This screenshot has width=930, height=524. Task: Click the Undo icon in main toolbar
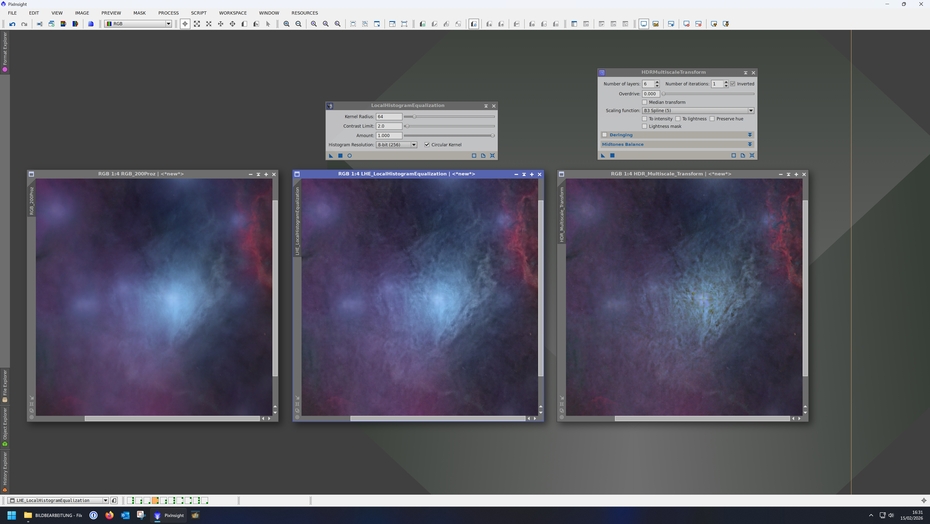click(x=12, y=24)
